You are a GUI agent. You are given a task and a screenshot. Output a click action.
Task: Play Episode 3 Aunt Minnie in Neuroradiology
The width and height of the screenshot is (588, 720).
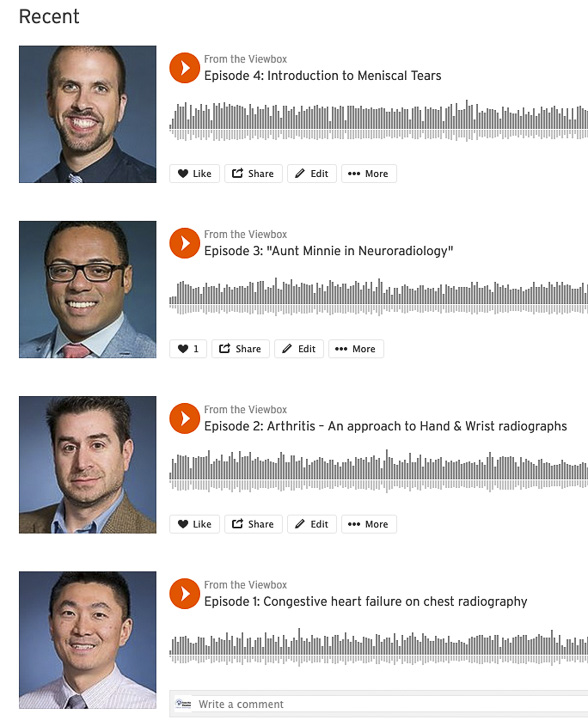[185, 243]
